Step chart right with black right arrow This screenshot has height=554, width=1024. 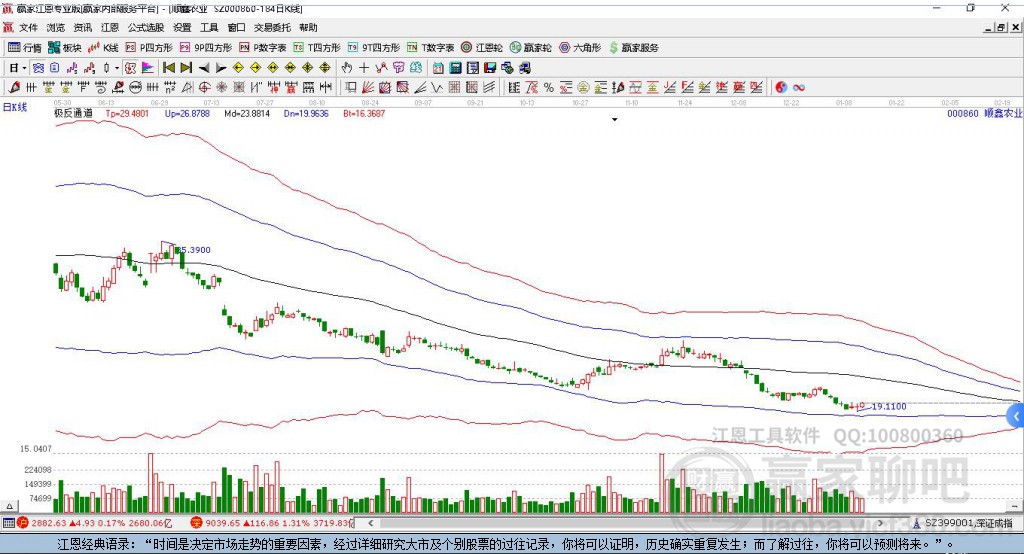(x=221, y=68)
